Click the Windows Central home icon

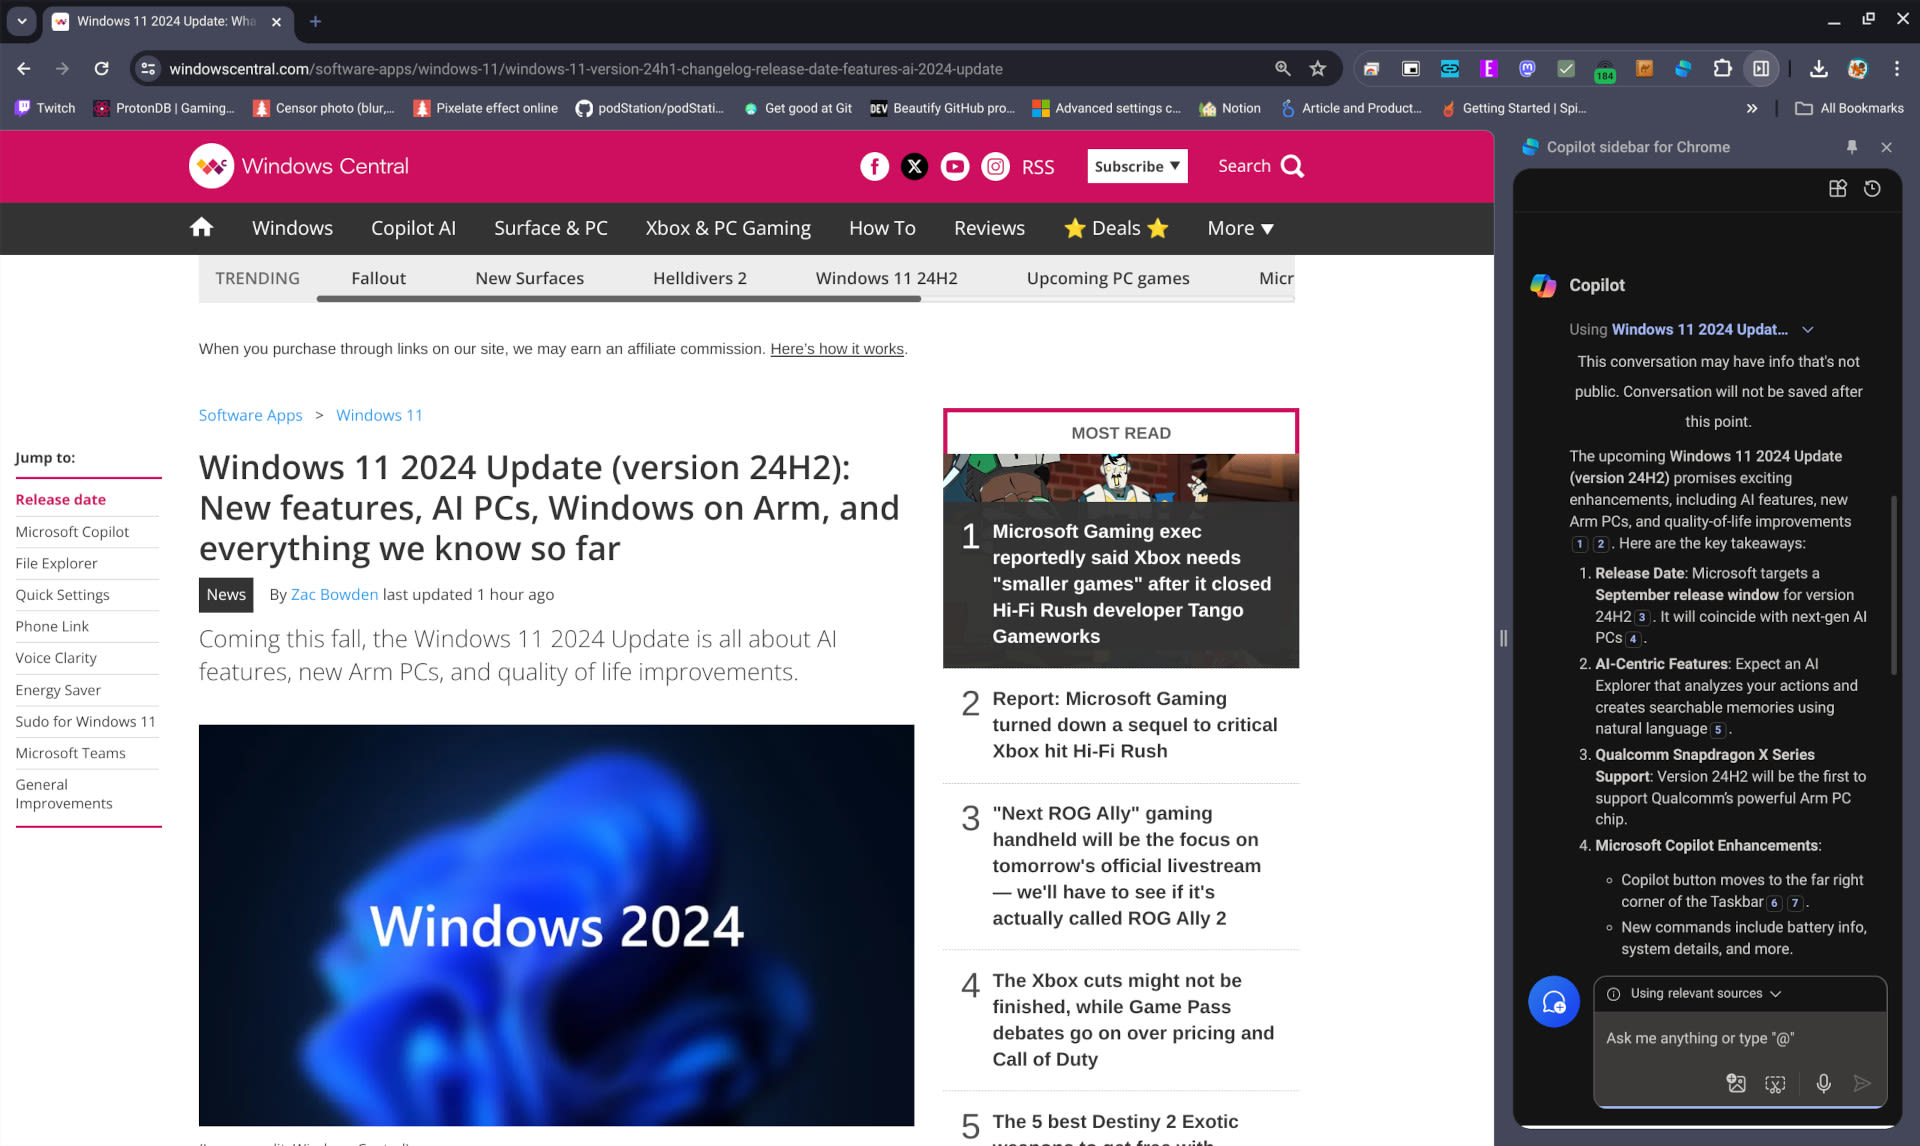coord(203,229)
